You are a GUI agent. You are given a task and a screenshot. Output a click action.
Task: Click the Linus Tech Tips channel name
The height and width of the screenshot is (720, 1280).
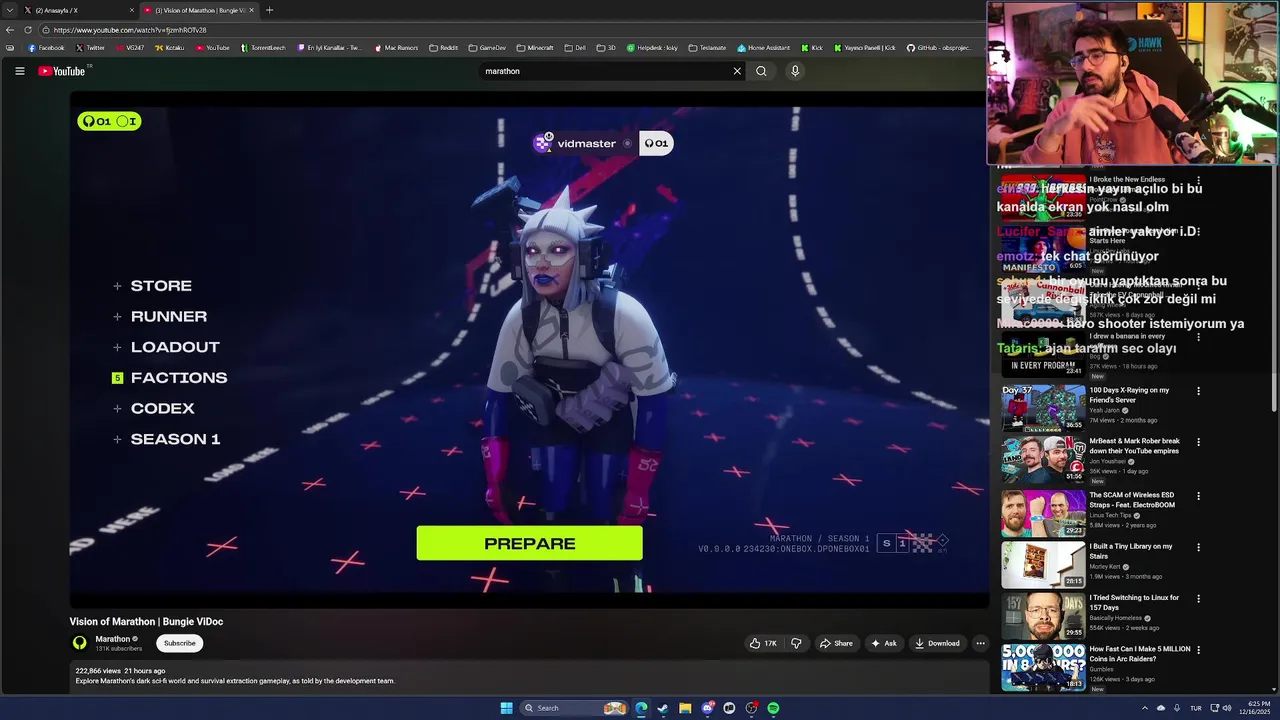click(x=1111, y=515)
